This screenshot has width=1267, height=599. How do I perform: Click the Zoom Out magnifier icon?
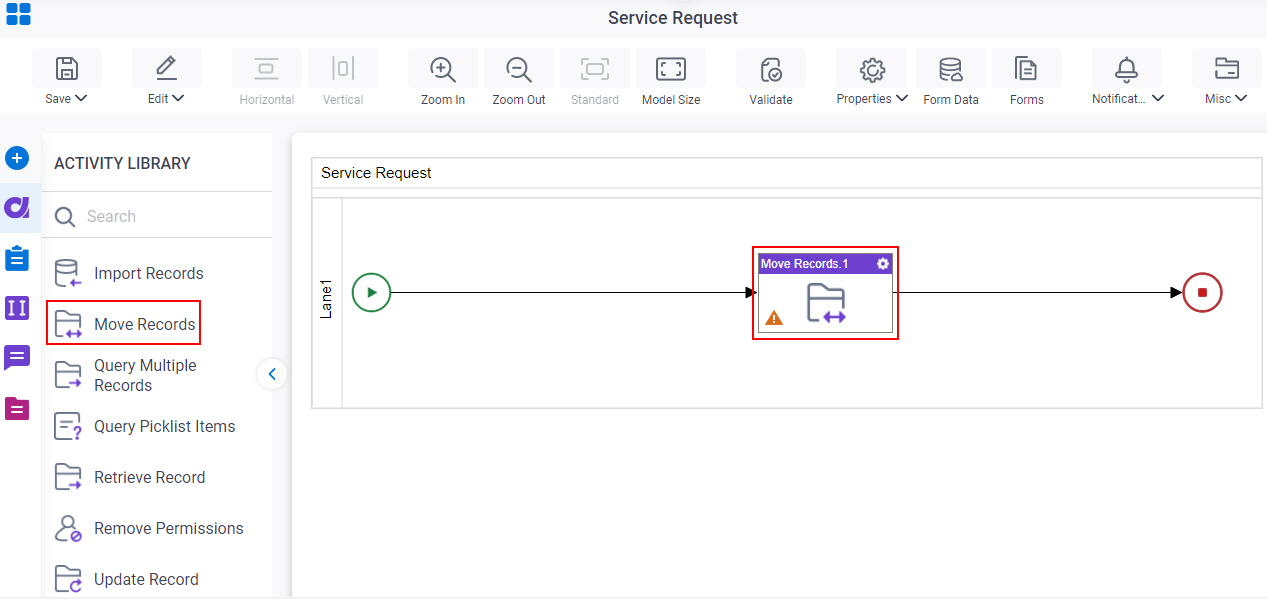[x=518, y=69]
